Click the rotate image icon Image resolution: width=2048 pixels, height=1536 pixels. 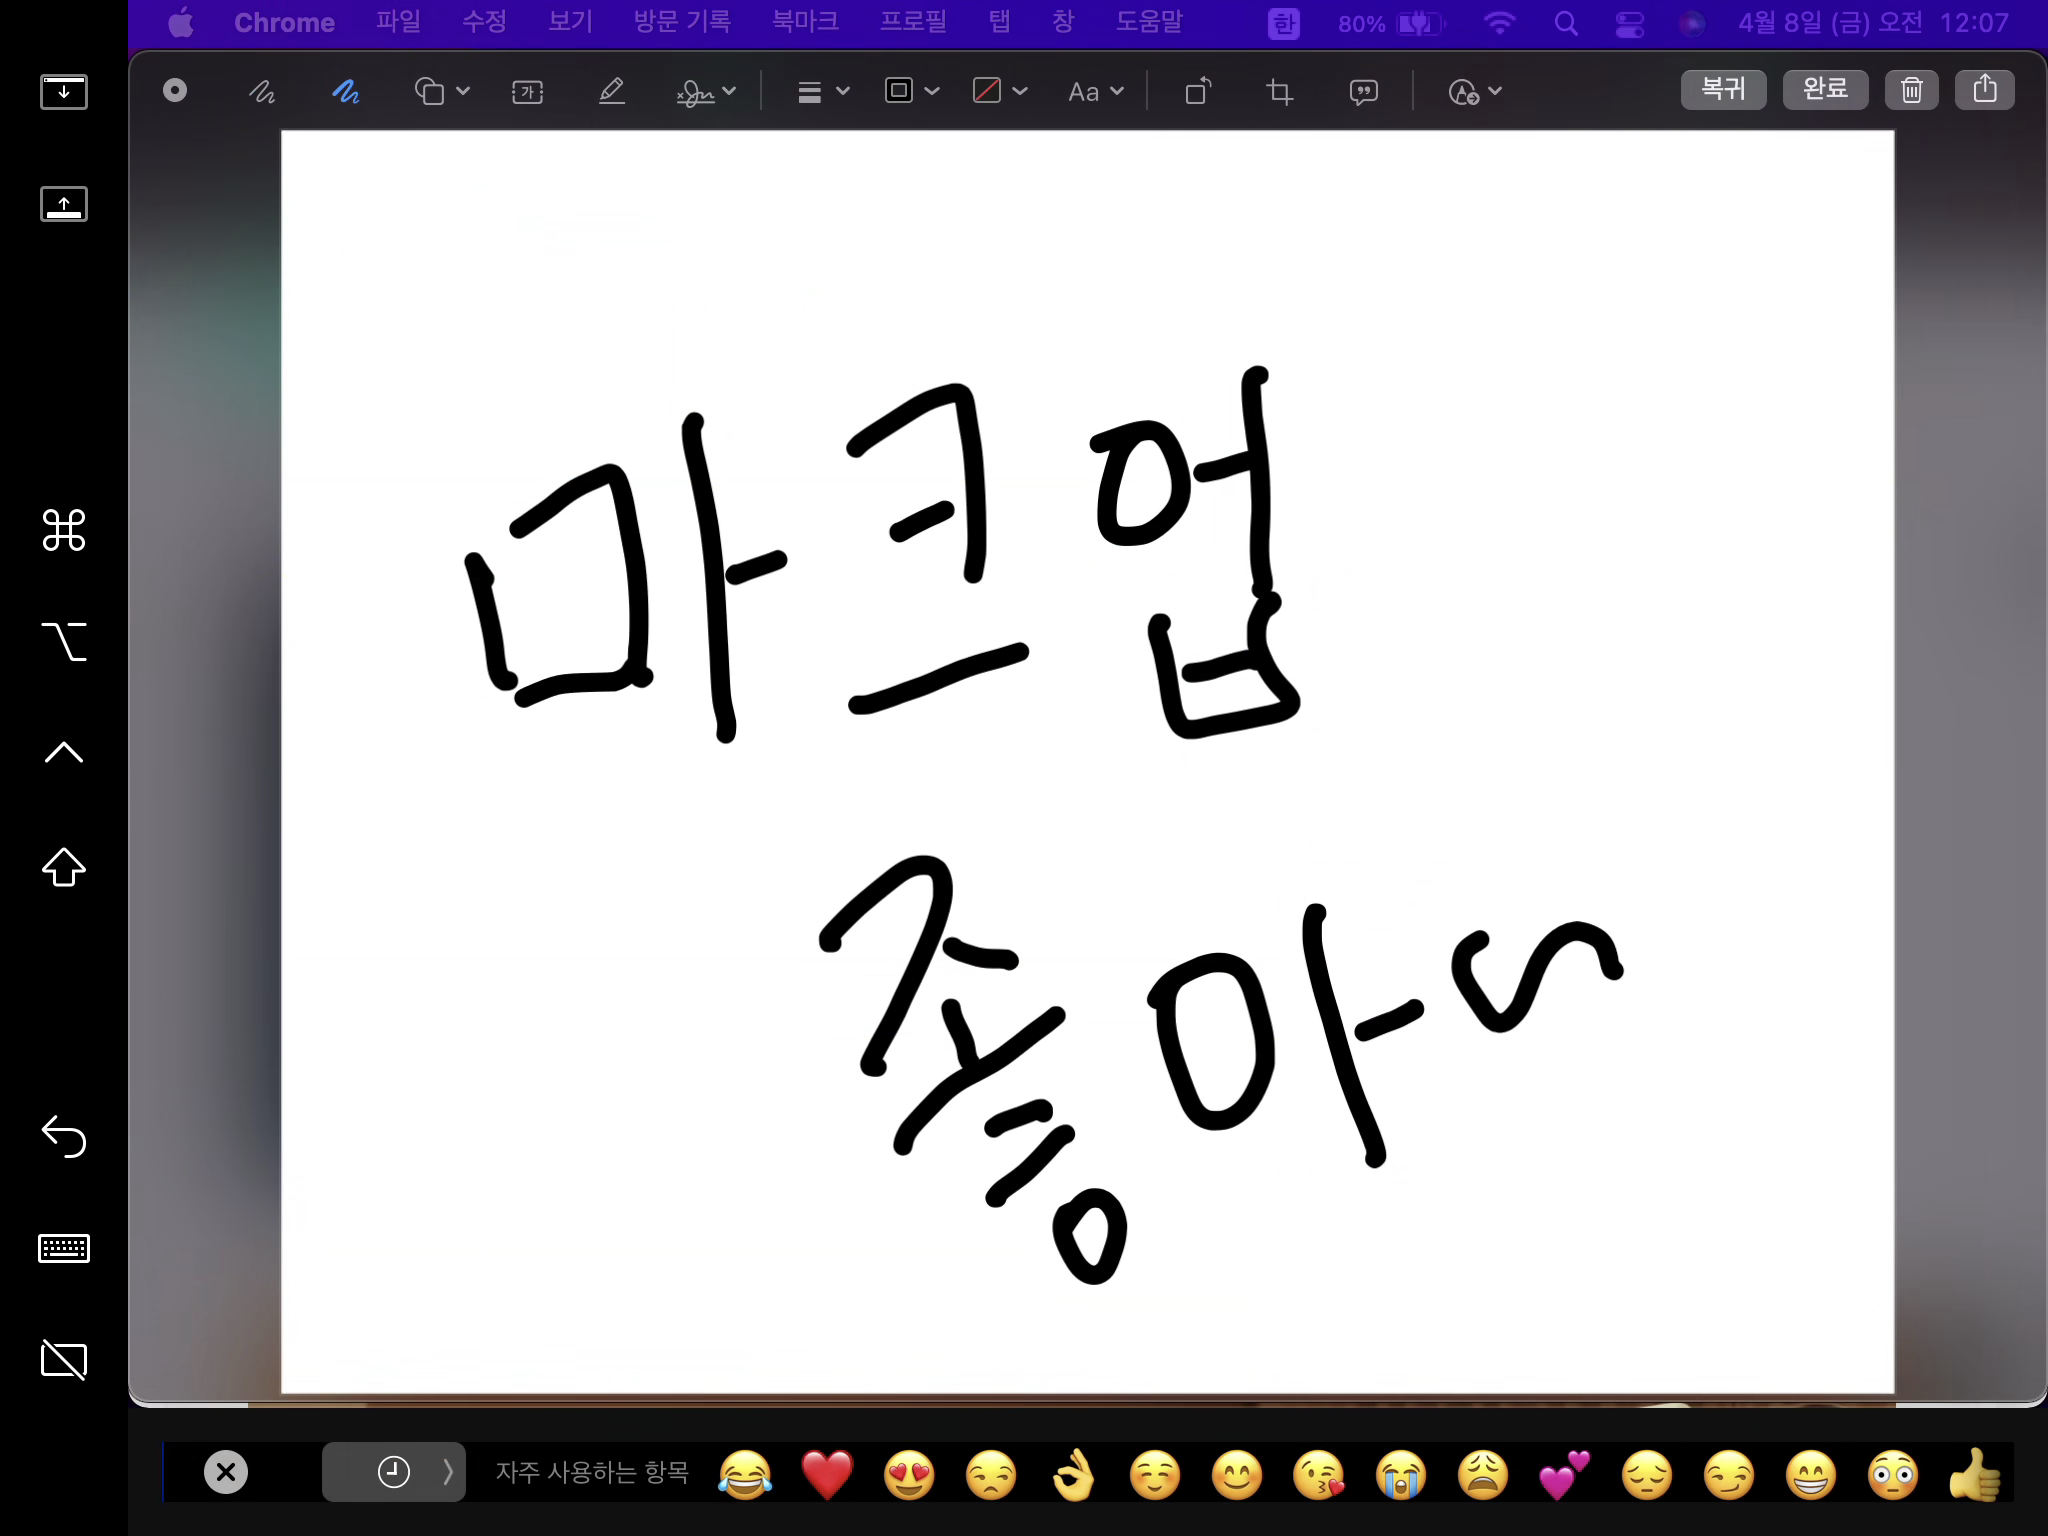[1198, 92]
